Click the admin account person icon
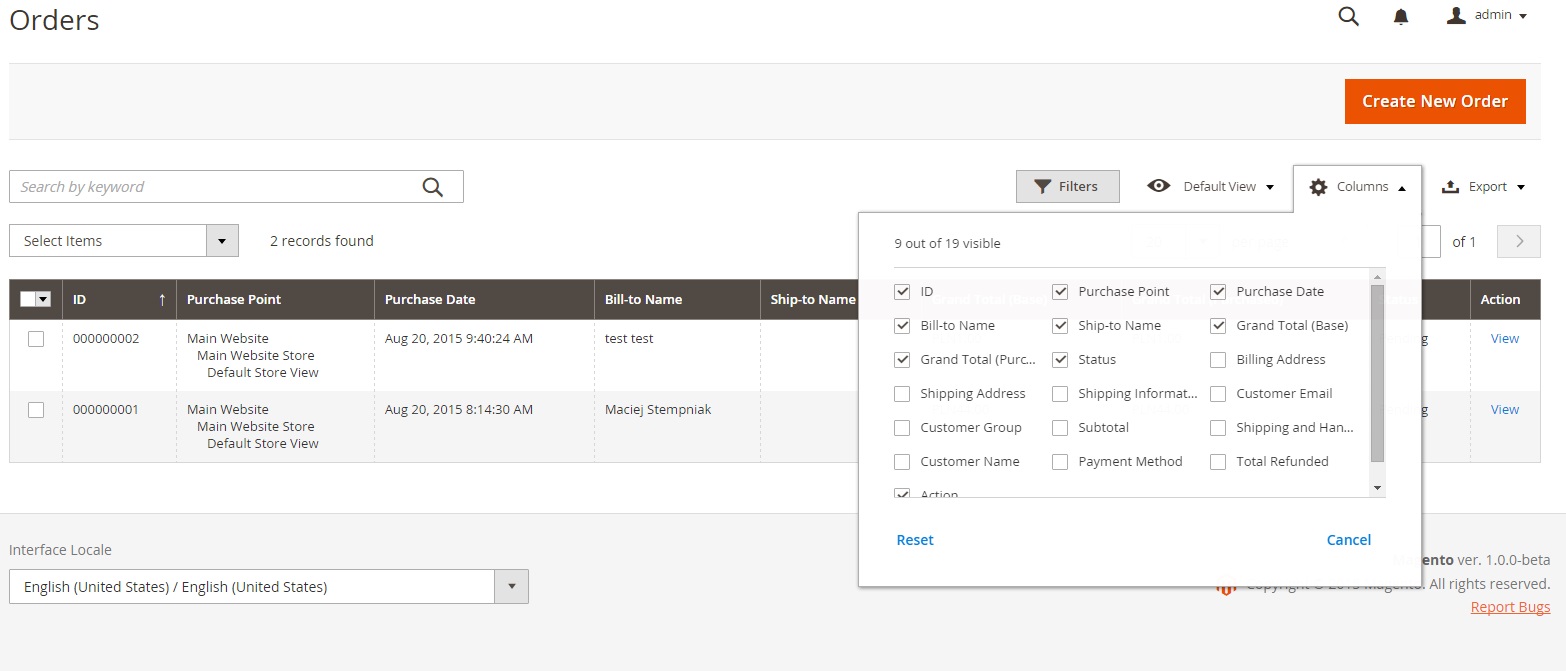The image size is (1566, 671). pos(1456,14)
